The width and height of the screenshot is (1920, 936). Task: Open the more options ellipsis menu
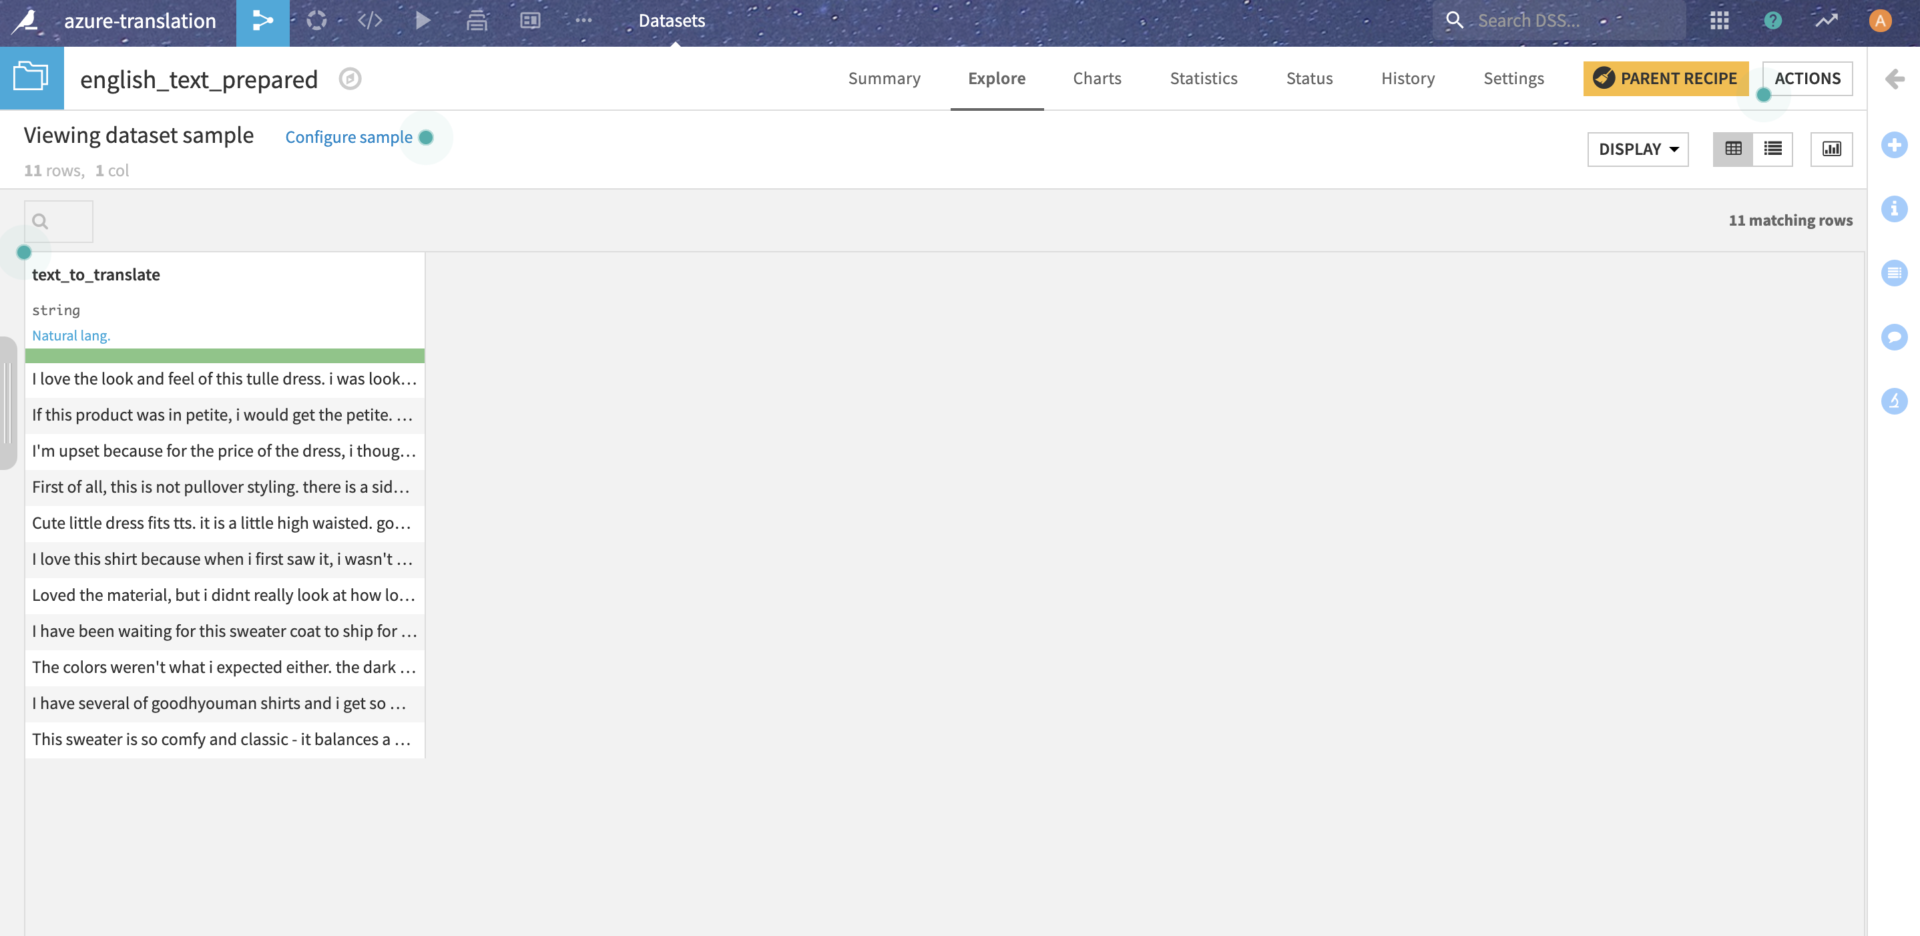coord(583,21)
